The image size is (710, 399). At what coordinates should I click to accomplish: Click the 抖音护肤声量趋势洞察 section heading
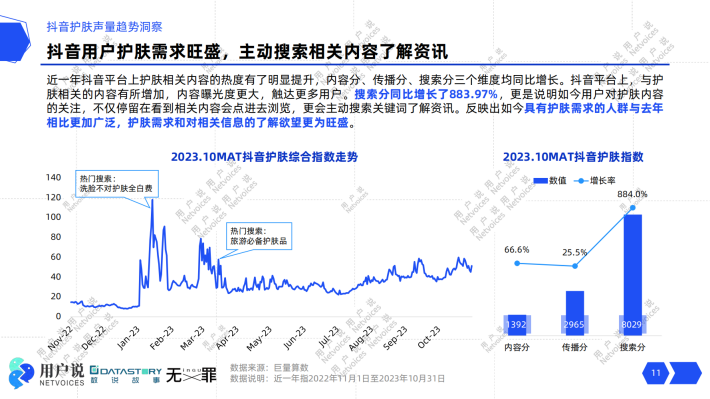105,27
